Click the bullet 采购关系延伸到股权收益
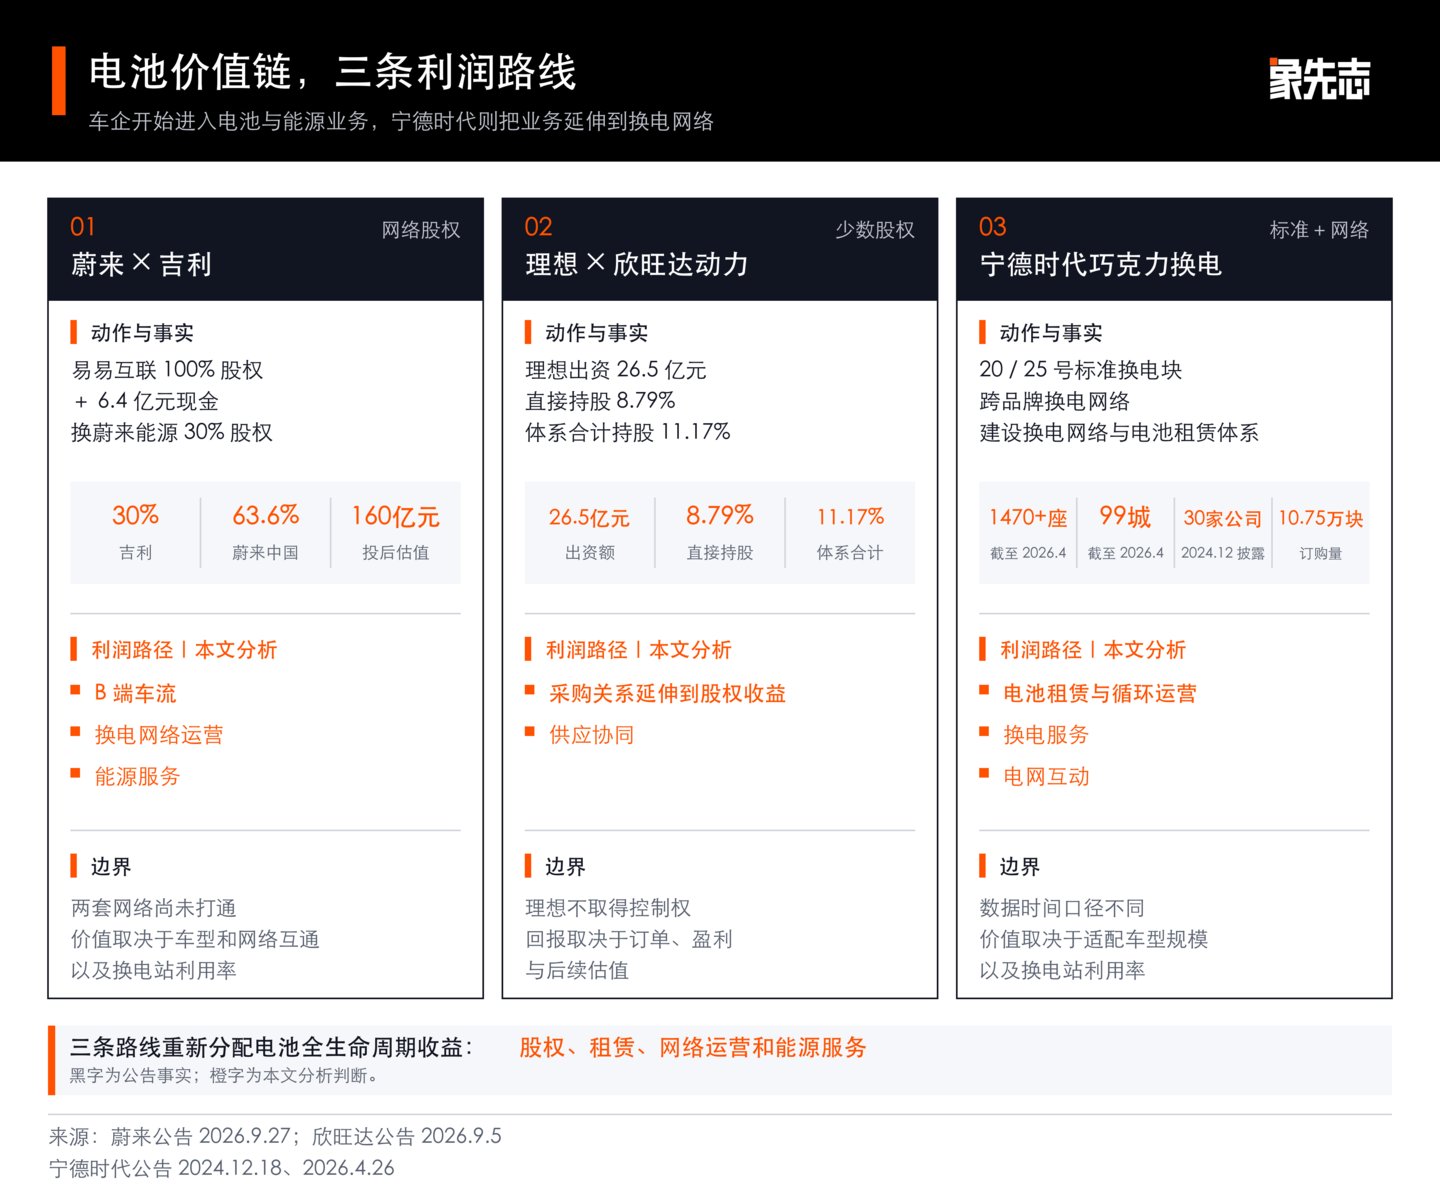Screen dimensions: 1440x1196 [667, 693]
